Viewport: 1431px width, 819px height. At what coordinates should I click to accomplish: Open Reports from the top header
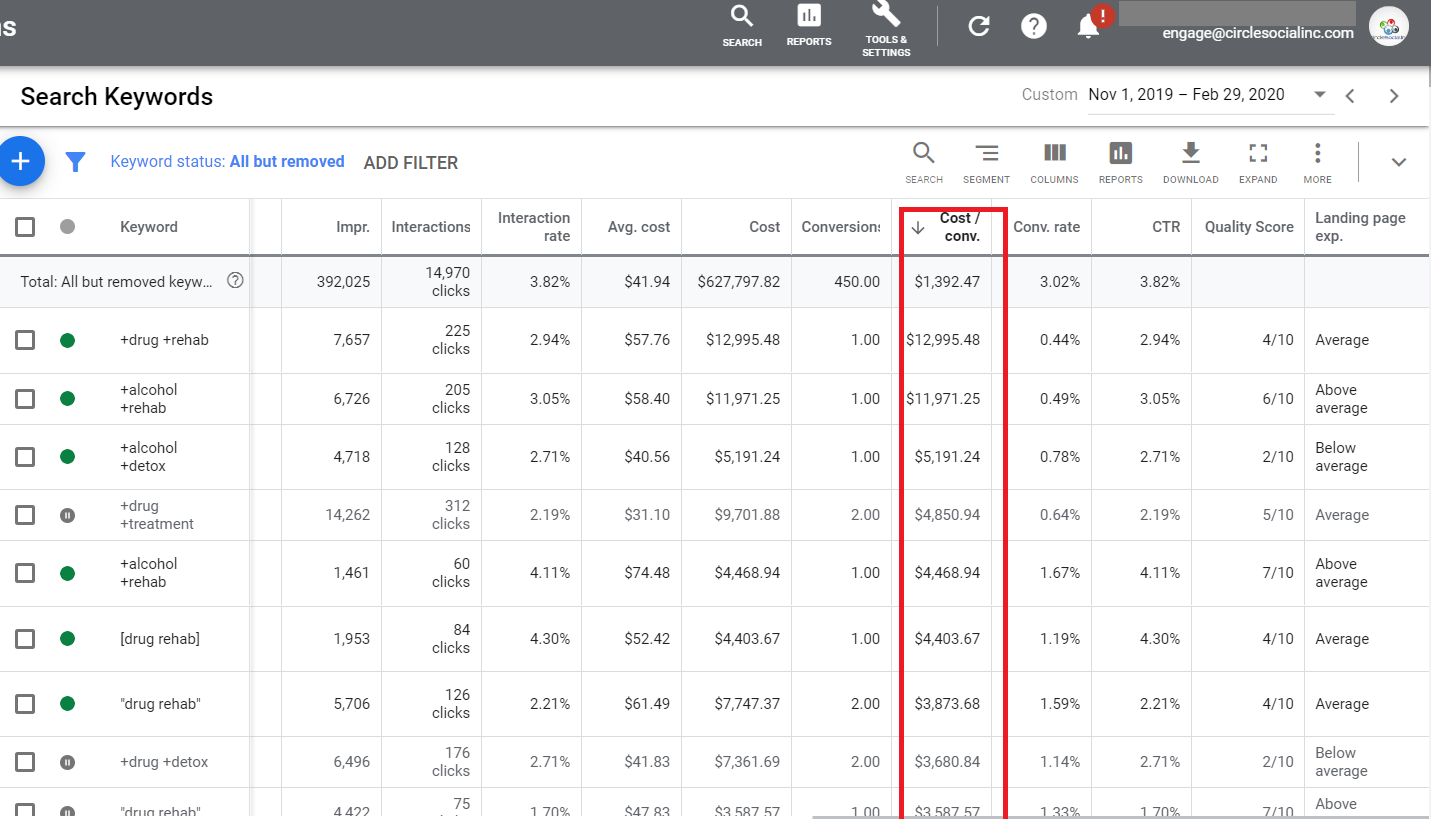[808, 24]
